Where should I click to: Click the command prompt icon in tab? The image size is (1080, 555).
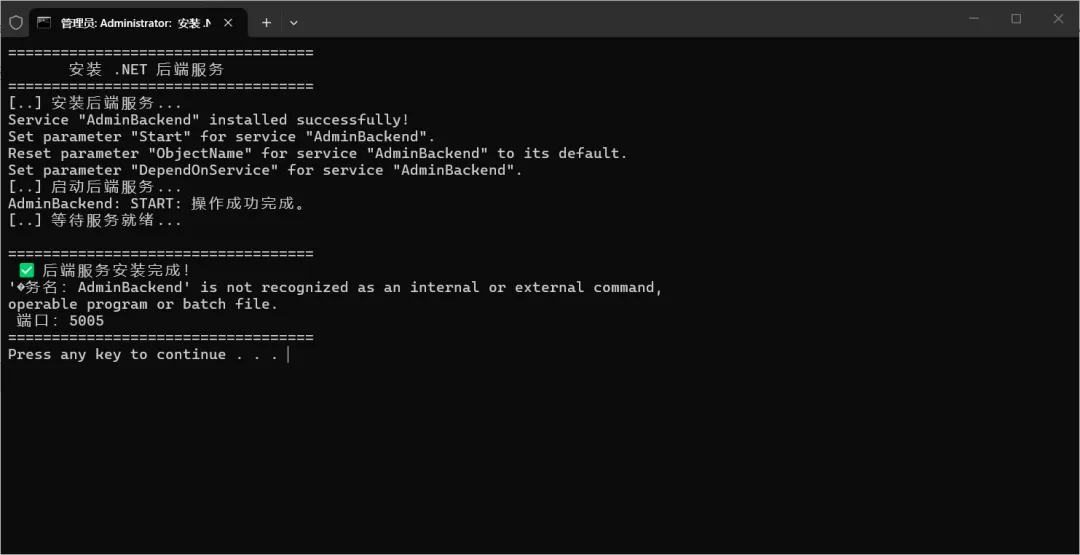(x=45, y=22)
